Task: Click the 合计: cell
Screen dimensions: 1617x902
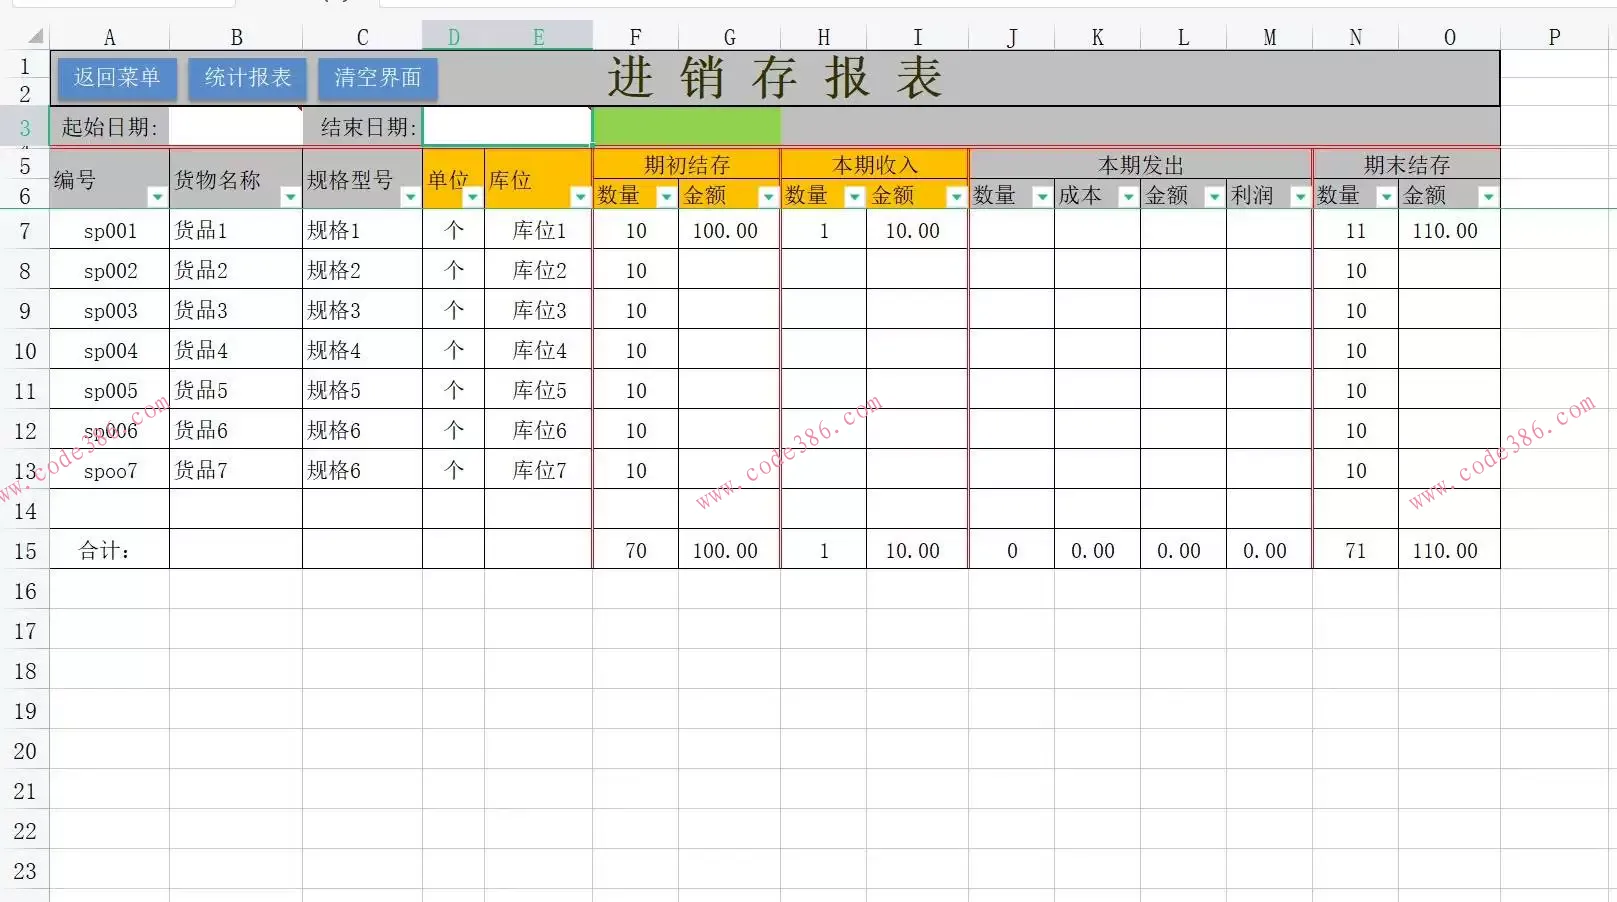Action: [110, 551]
